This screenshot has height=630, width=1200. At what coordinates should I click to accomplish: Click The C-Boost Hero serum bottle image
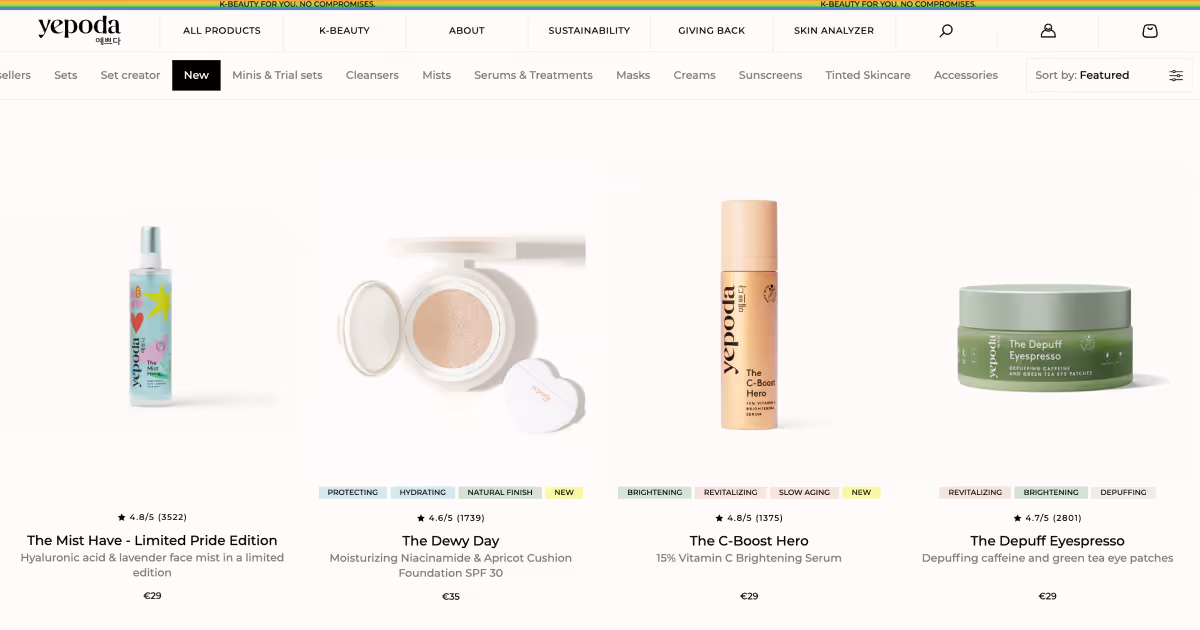click(749, 315)
